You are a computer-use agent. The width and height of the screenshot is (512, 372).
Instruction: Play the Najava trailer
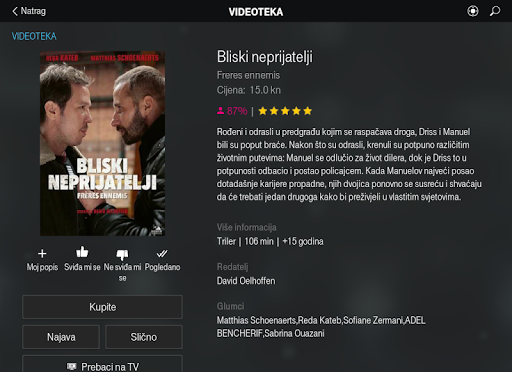[61, 337]
